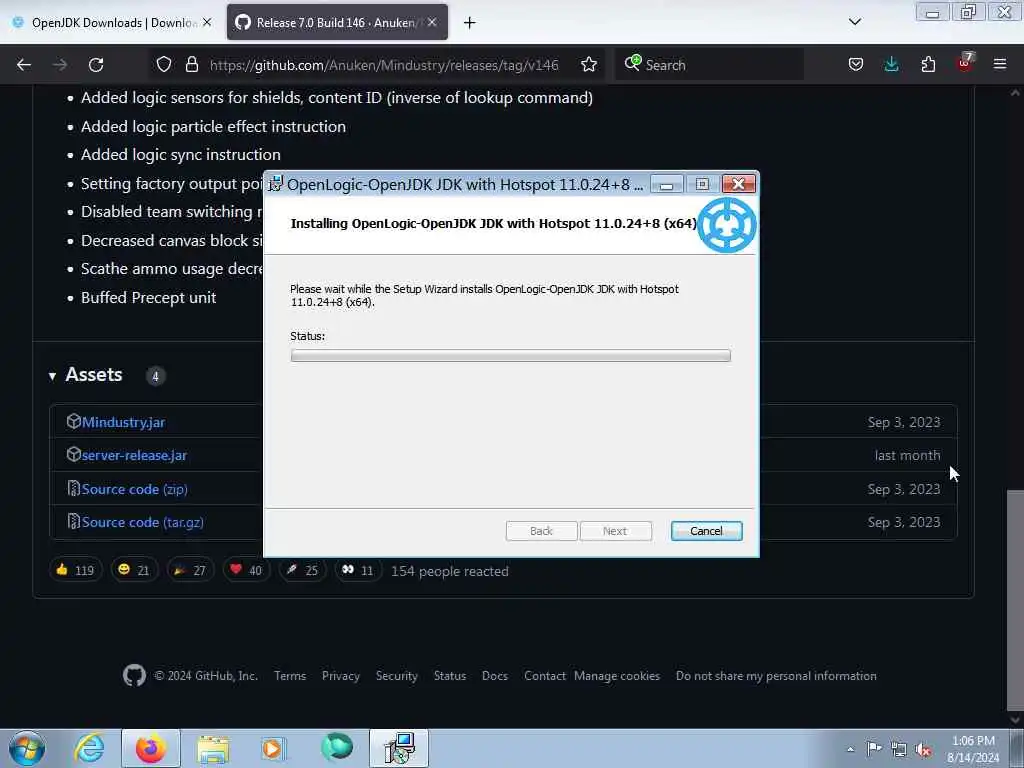Launch Internet Explorer from the taskbar
The width and height of the screenshot is (1024, 768).
(89, 748)
